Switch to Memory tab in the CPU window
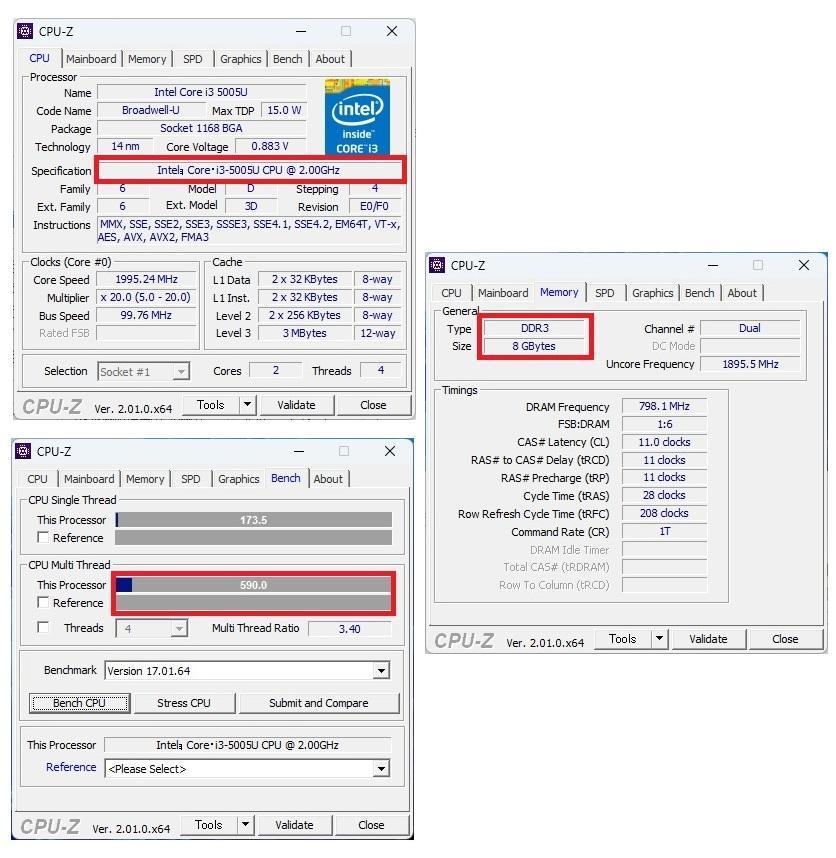 tap(147, 59)
